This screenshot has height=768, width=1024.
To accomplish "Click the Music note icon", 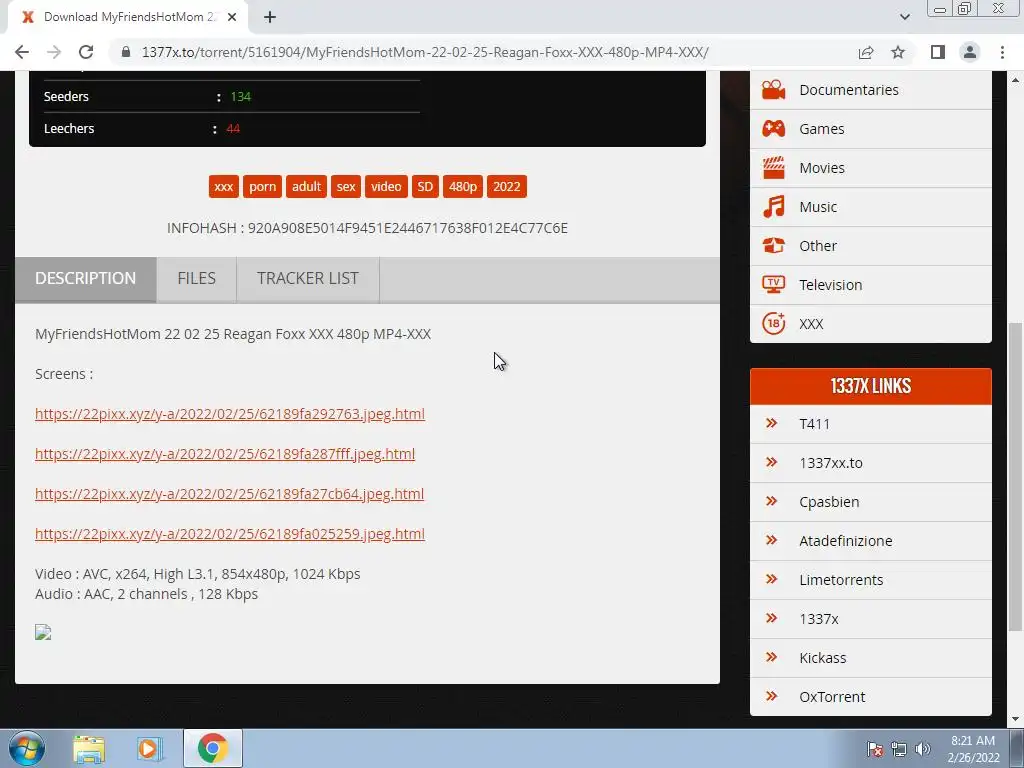I will click(x=773, y=207).
